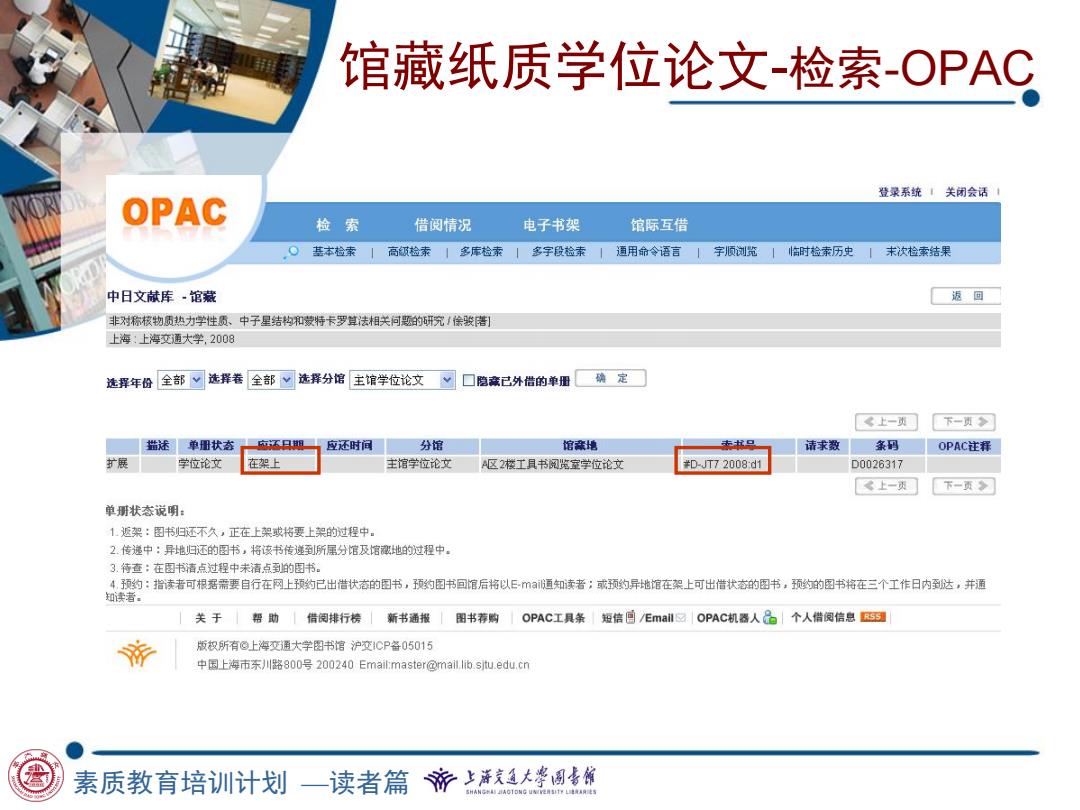Image resolution: width=1080 pixels, height=810 pixels.
Task: Click the 上海交通大学图书馆 logo at bottom
Action: point(511,781)
